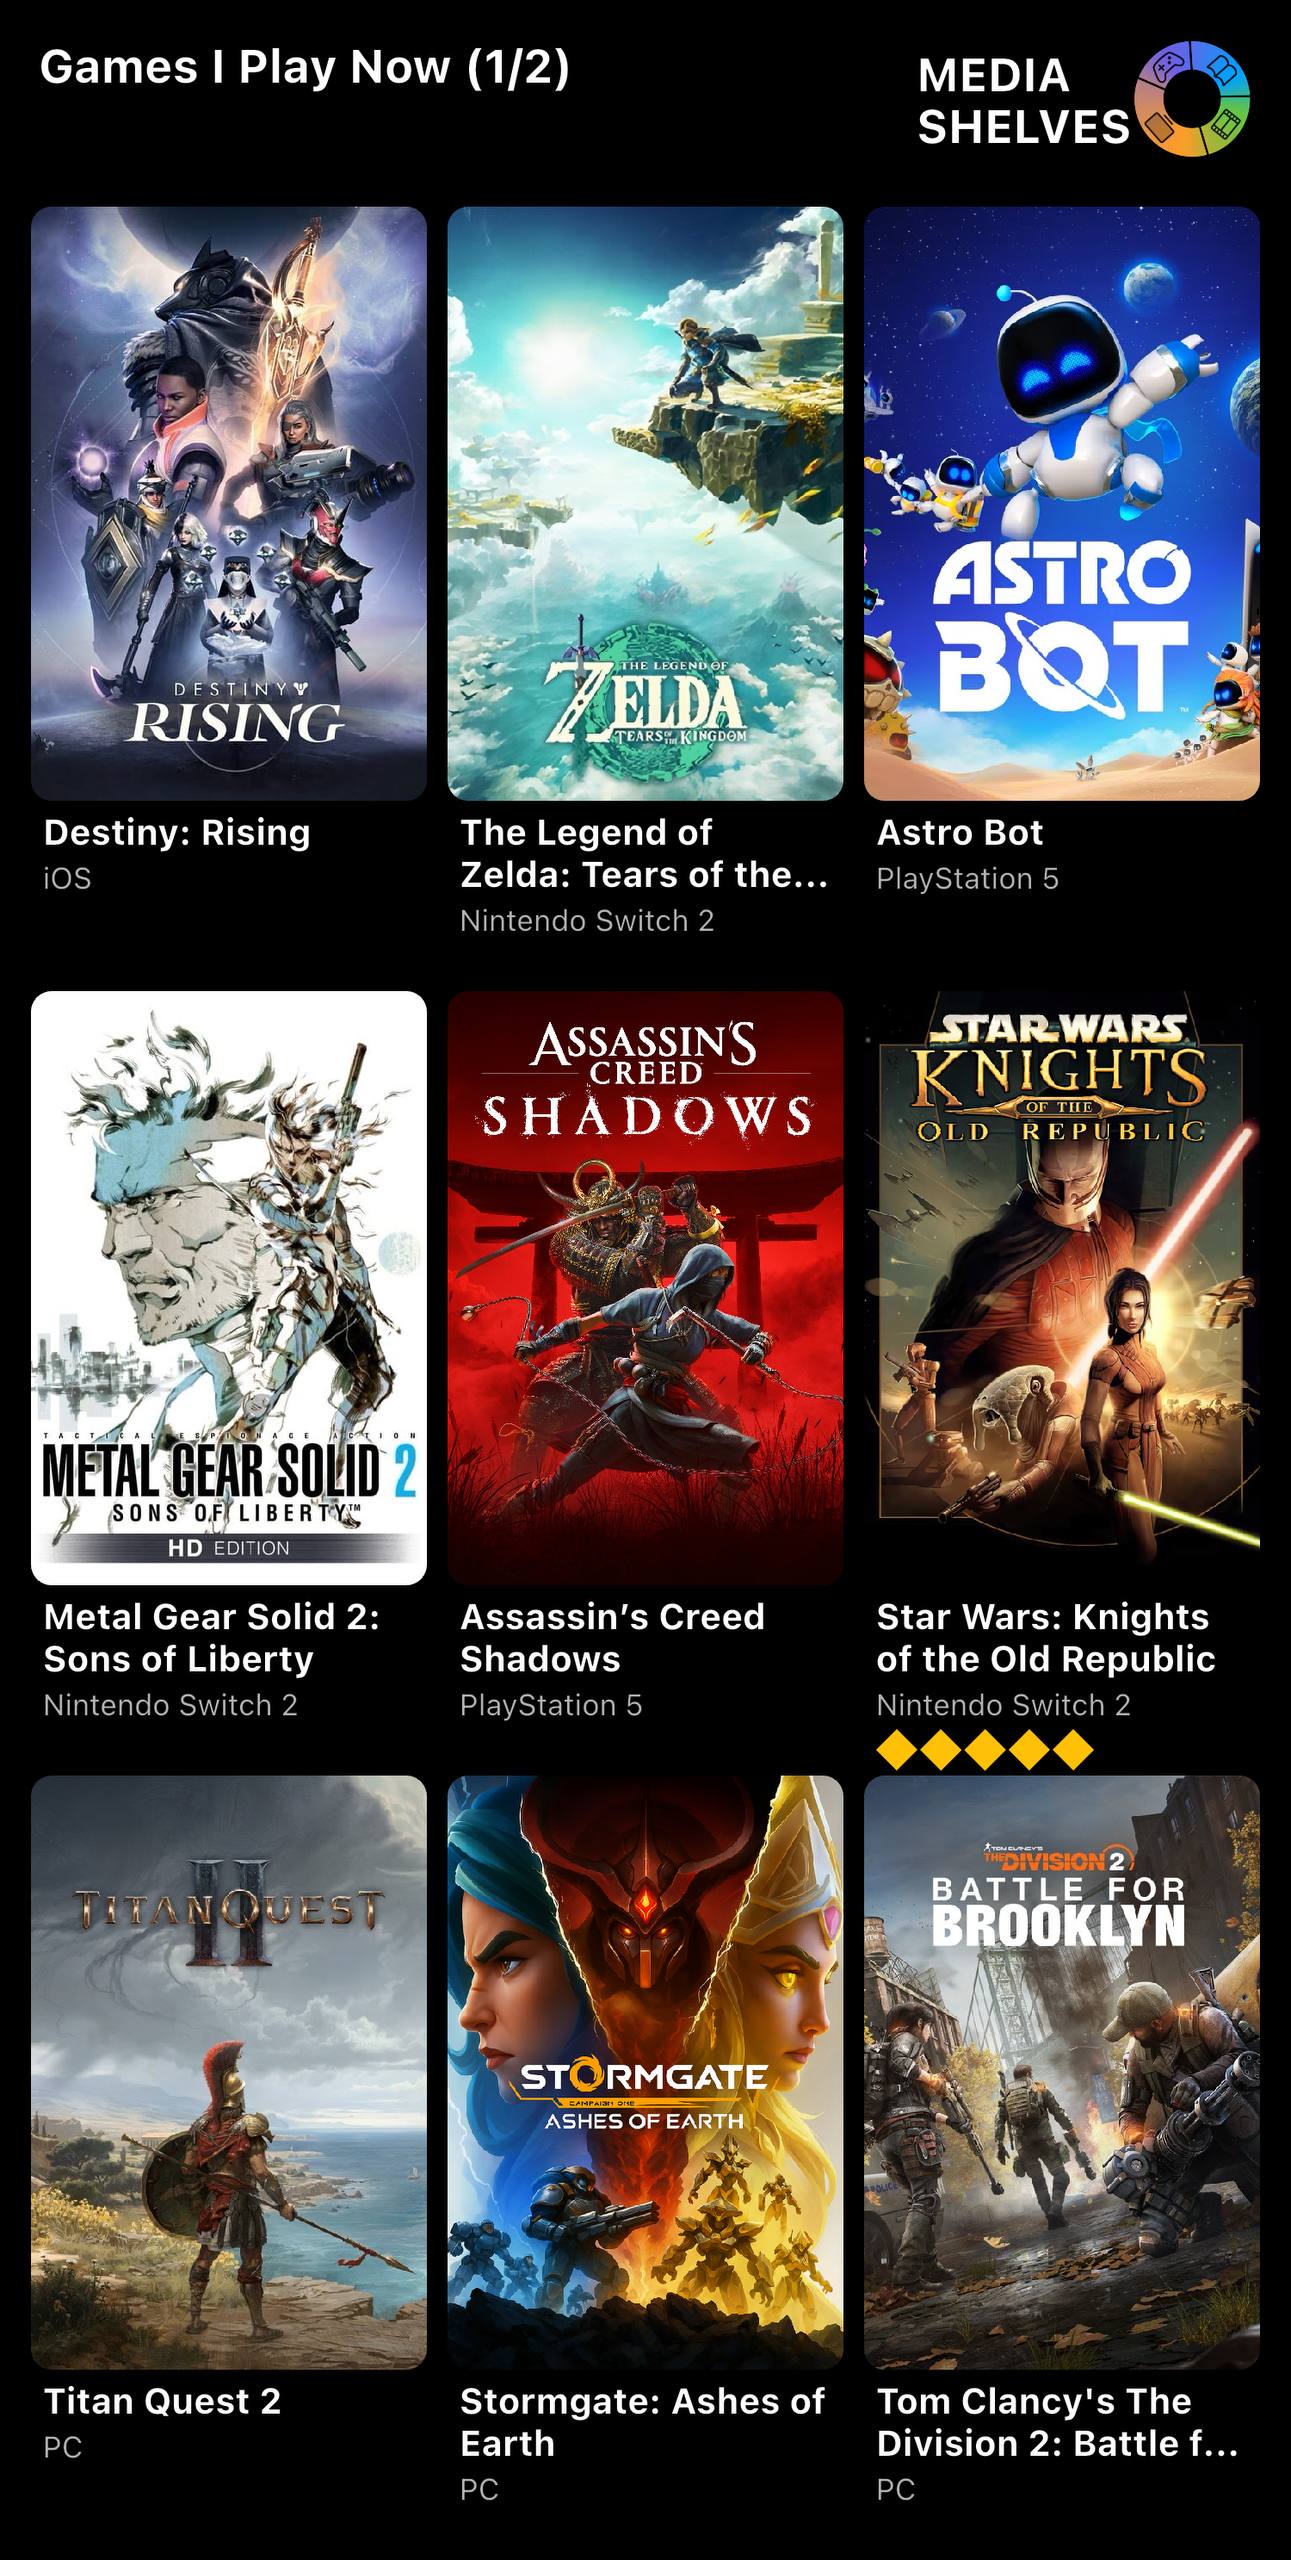Open the Astro Bot game cover
1291x2560 pixels.
(1062, 503)
